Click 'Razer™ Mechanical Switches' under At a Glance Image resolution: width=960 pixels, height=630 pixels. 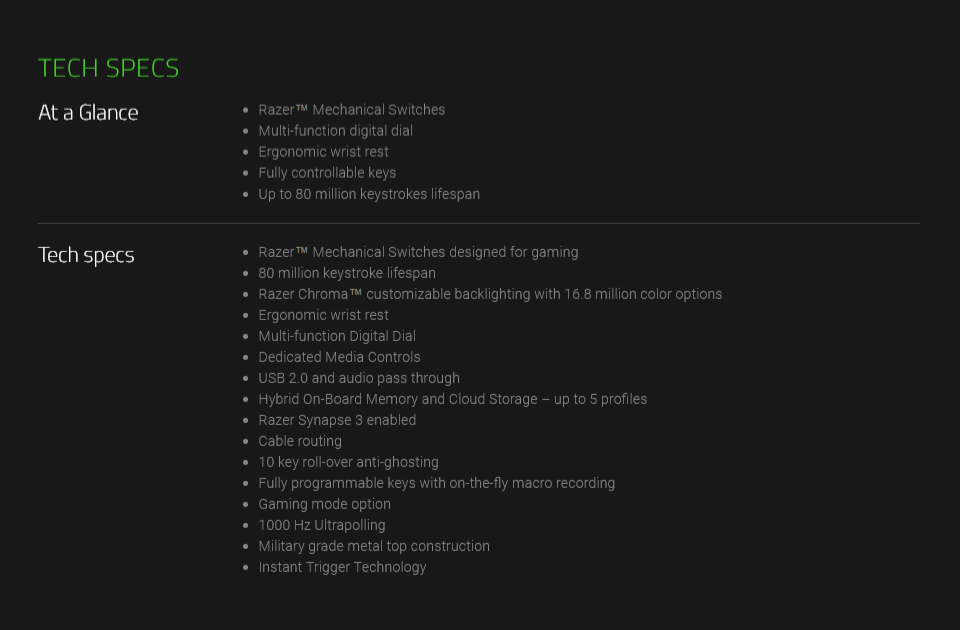pos(351,110)
